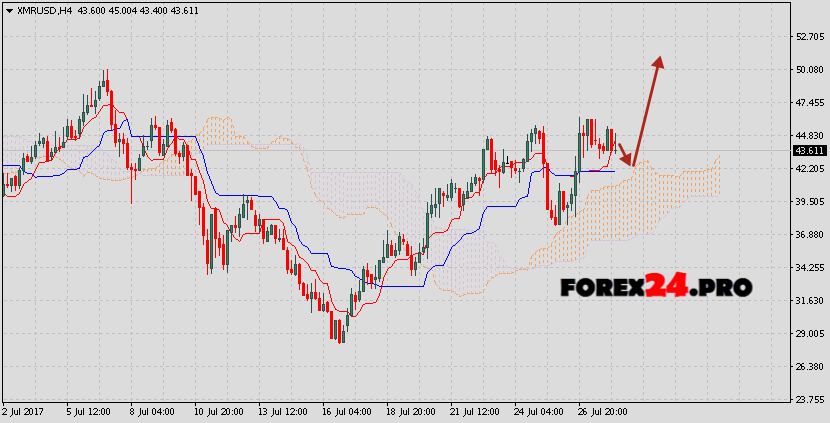Click the 34.255 price level label

point(808,267)
